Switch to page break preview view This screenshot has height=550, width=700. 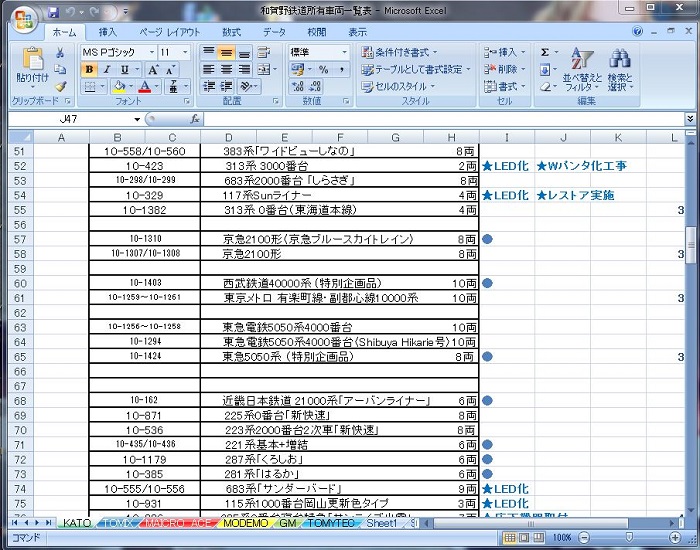[x=539, y=537]
